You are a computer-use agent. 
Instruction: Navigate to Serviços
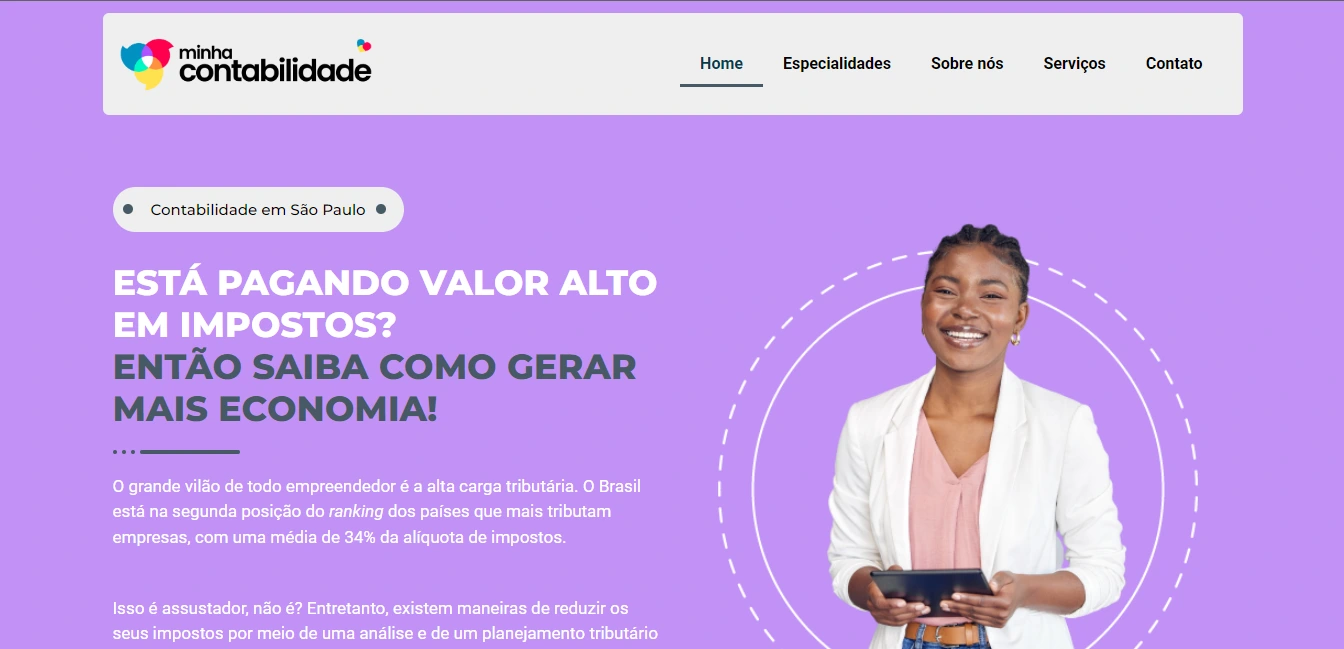click(x=1074, y=64)
